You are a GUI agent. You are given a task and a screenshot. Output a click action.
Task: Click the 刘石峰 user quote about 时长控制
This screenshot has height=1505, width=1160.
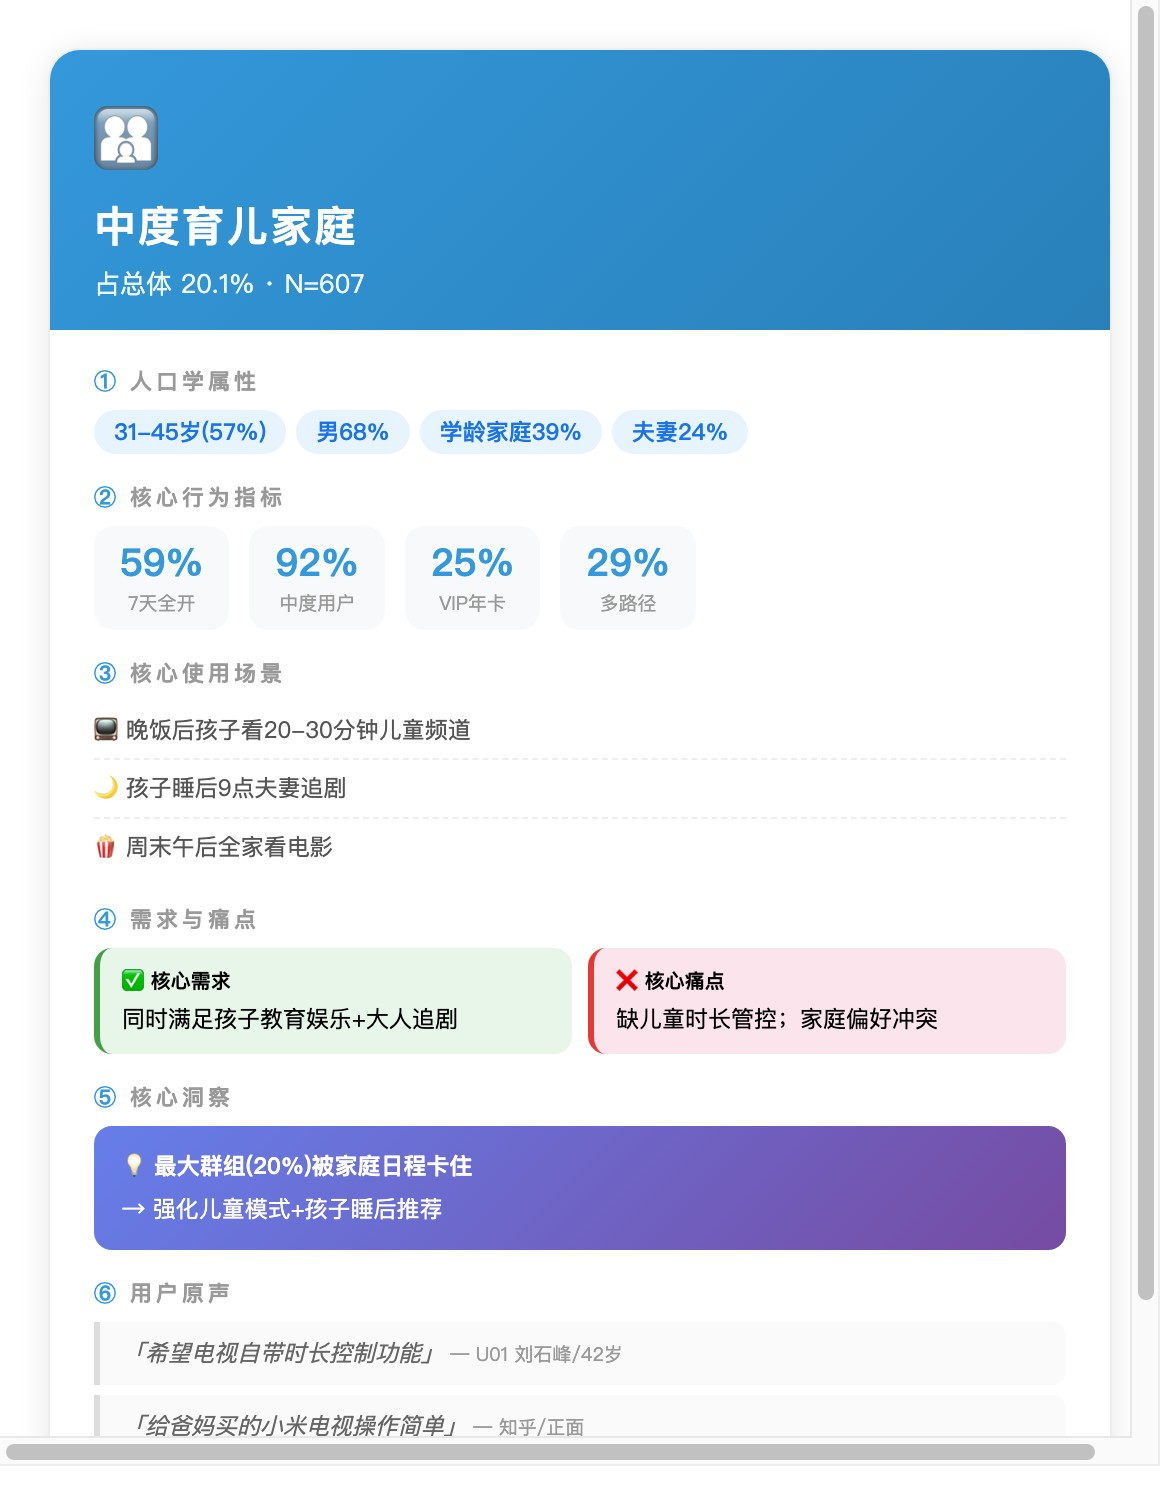click(580, 1353)
